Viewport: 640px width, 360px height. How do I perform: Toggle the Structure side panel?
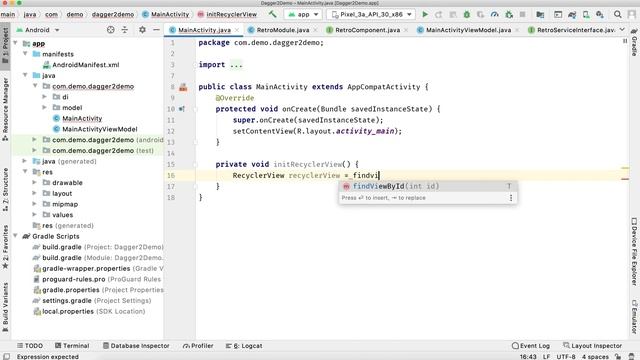coord(5,189)
